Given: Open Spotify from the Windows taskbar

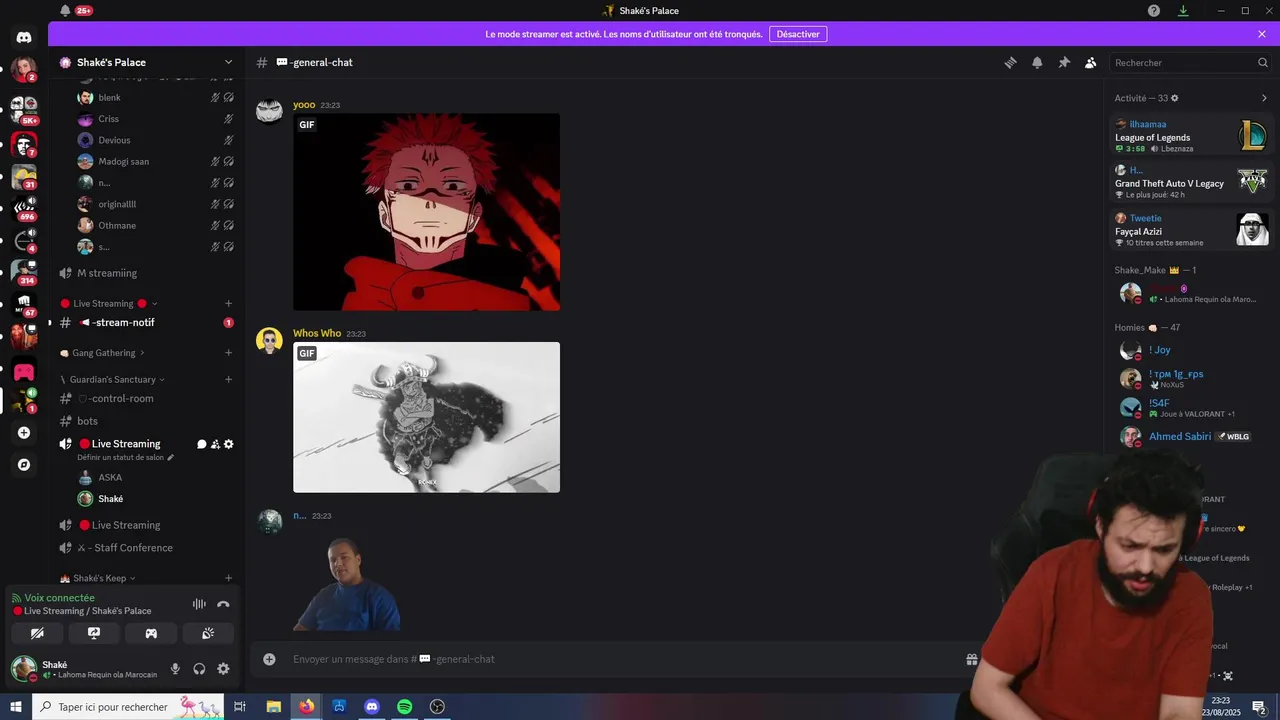Looking at the screenshot, I should coord(404,707).
